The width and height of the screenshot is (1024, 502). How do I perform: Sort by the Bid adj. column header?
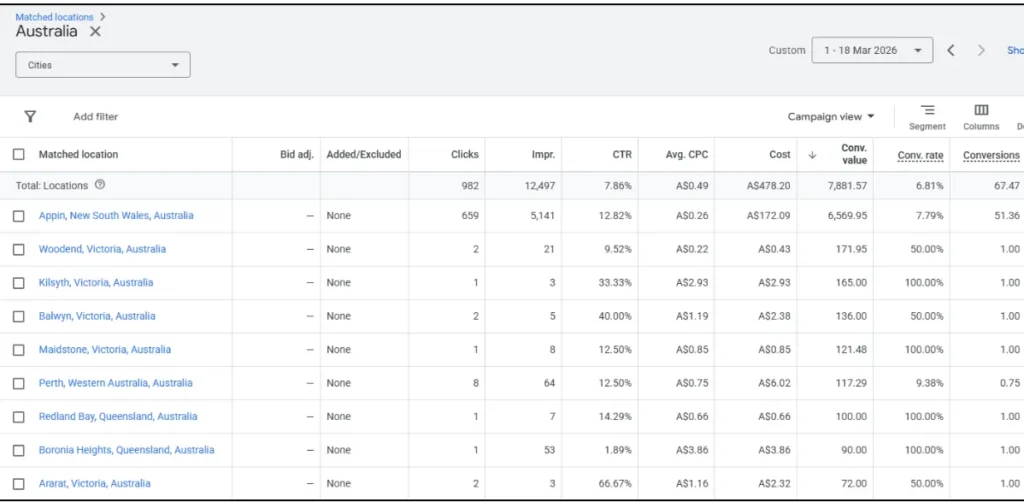(297, 155)
